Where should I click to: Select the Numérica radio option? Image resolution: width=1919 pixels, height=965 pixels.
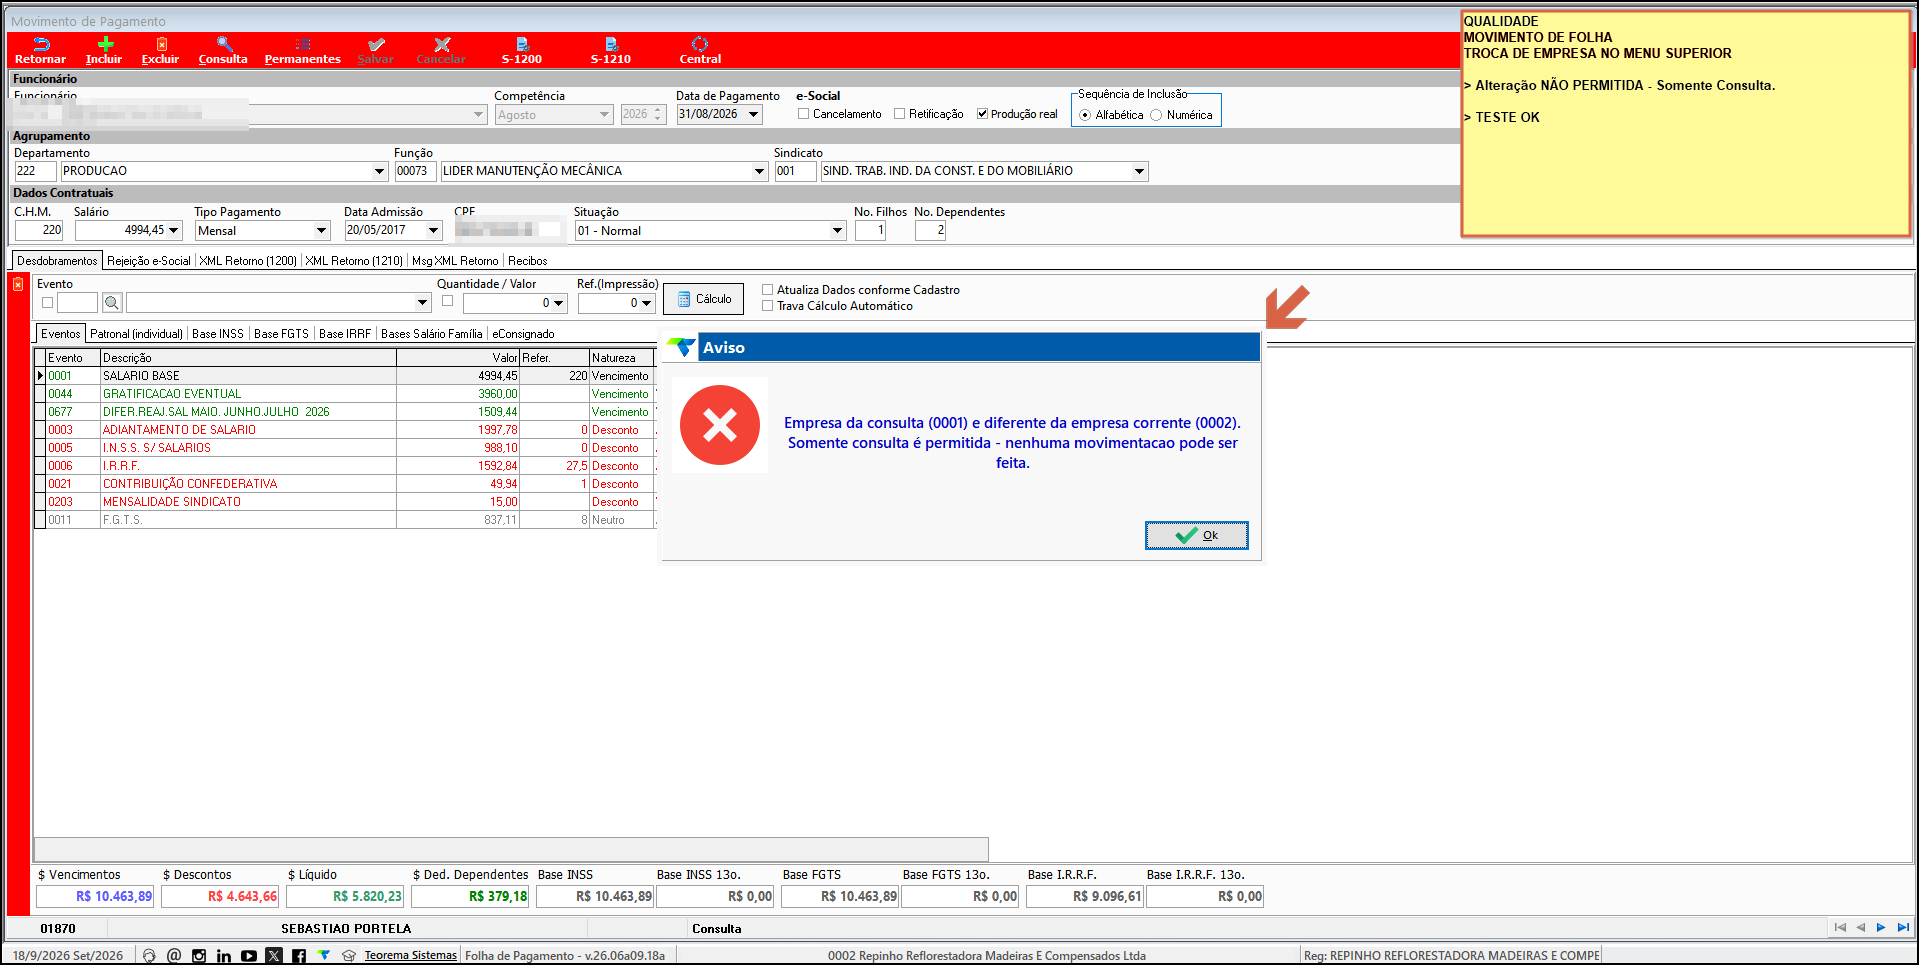1156,115
